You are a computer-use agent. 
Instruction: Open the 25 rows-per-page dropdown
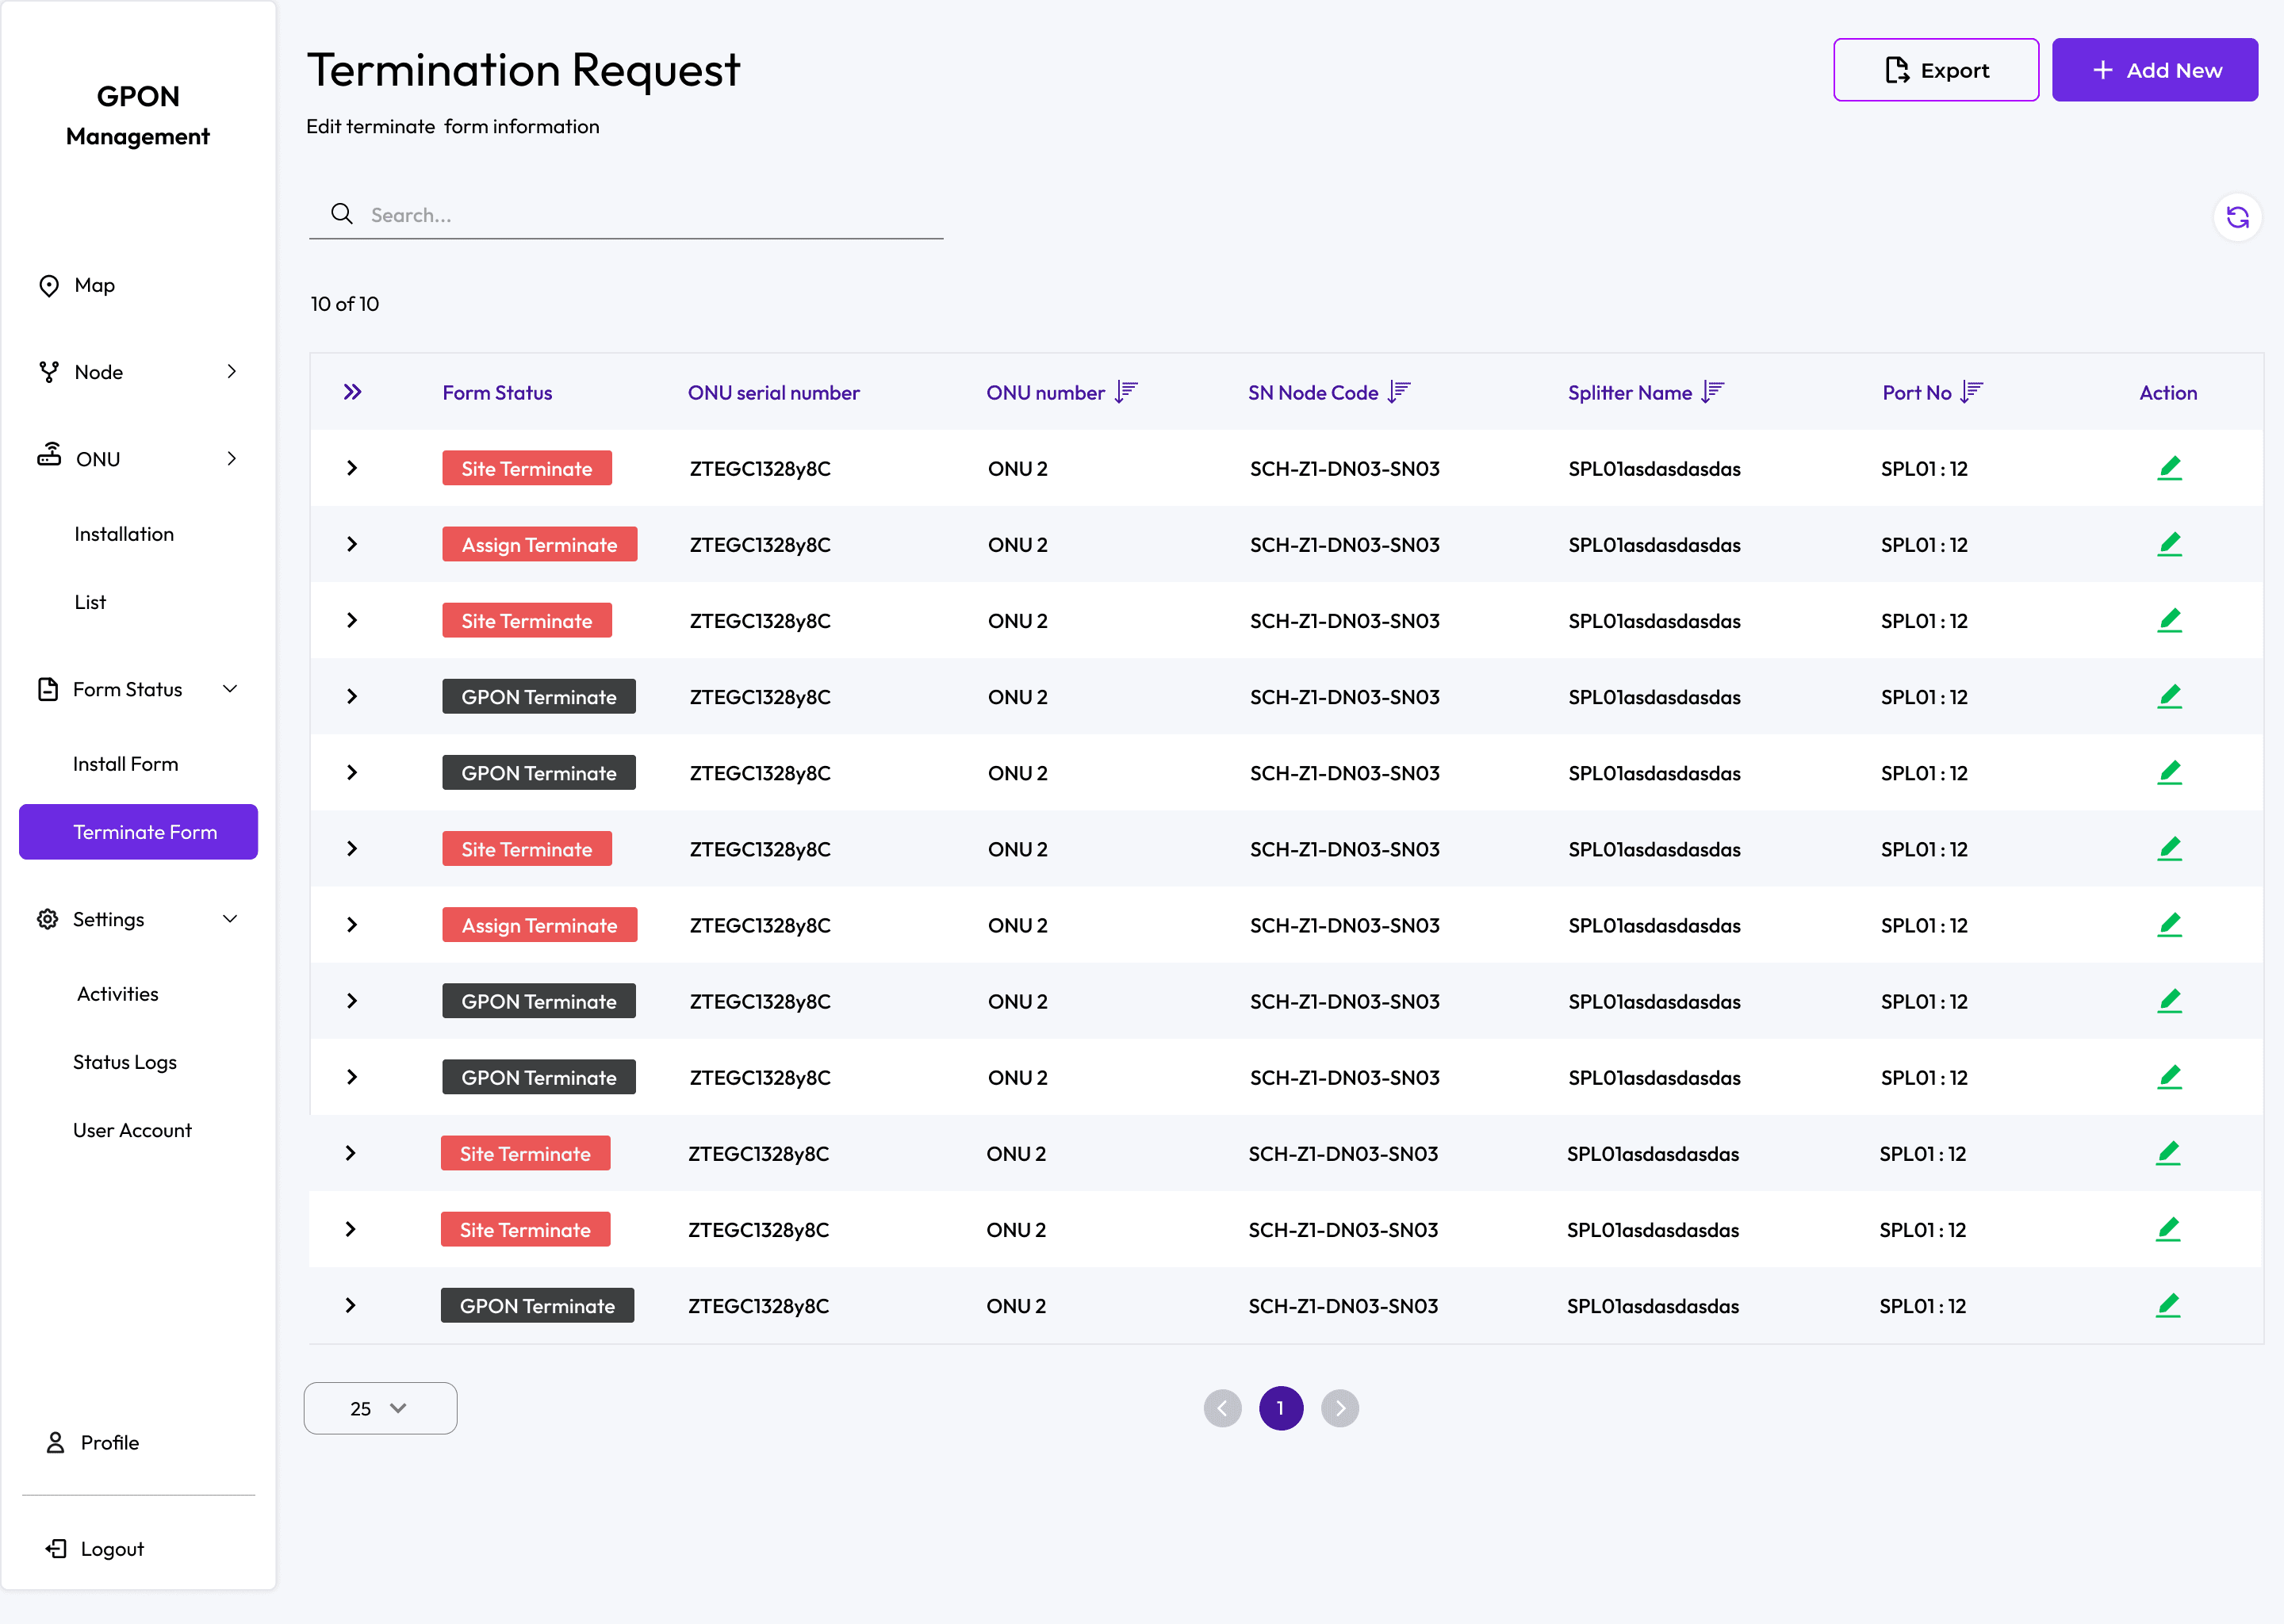click(380, 1408)
